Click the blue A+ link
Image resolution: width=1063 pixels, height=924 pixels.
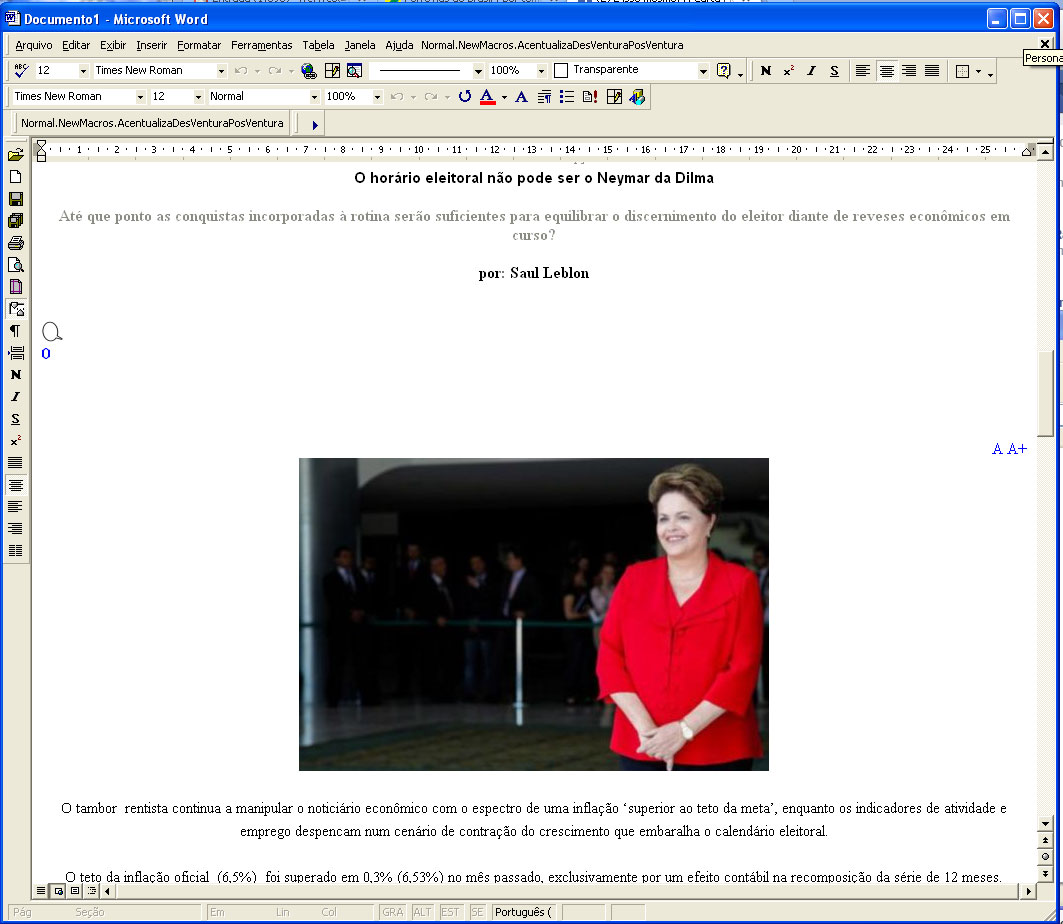pyautogui.click(x=1017, y=449)
